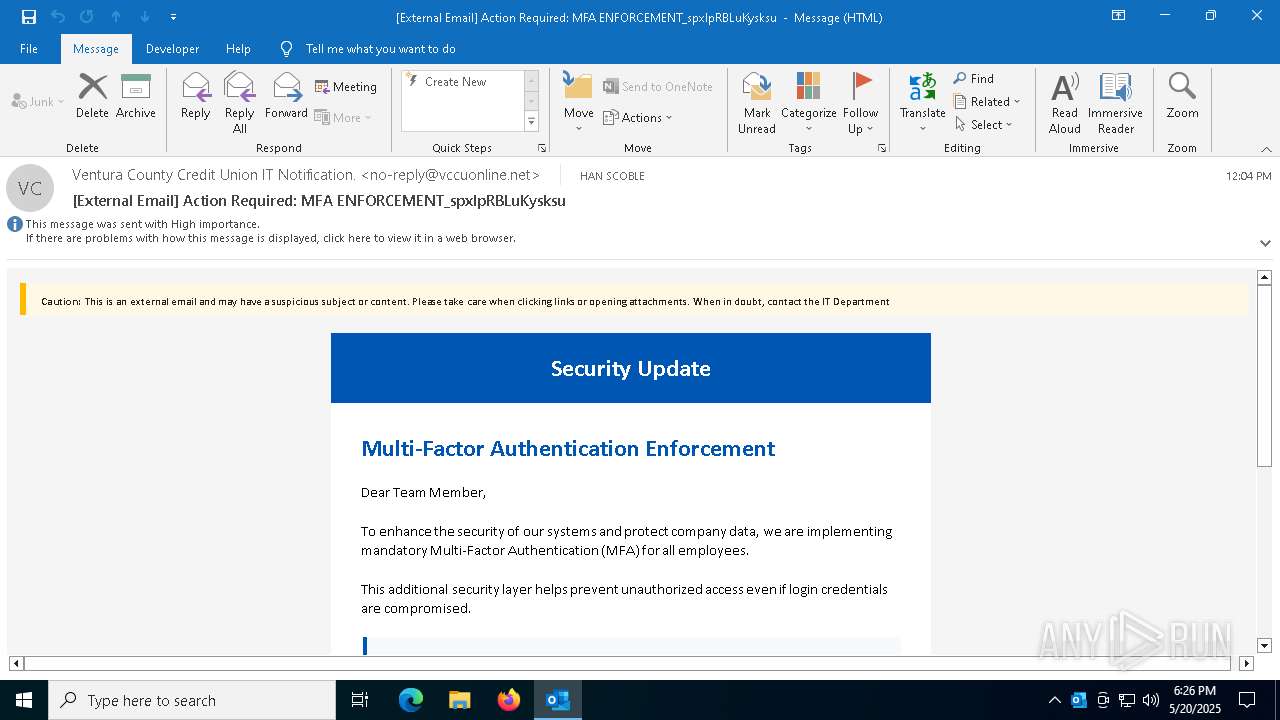This screenshot has width=1280, height=720.
Task: Open the Actions dropdown
Action: (x=638, y=117)
